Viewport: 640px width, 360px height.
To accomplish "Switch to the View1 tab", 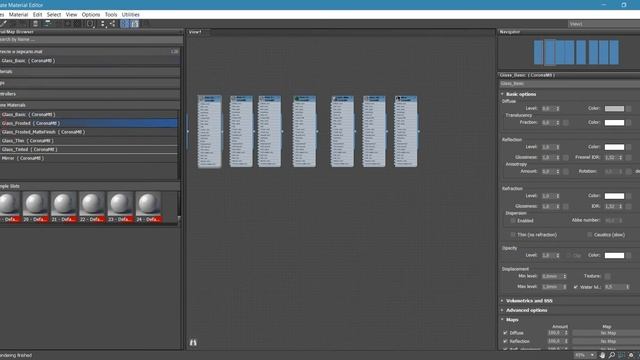I will point(196,32).
